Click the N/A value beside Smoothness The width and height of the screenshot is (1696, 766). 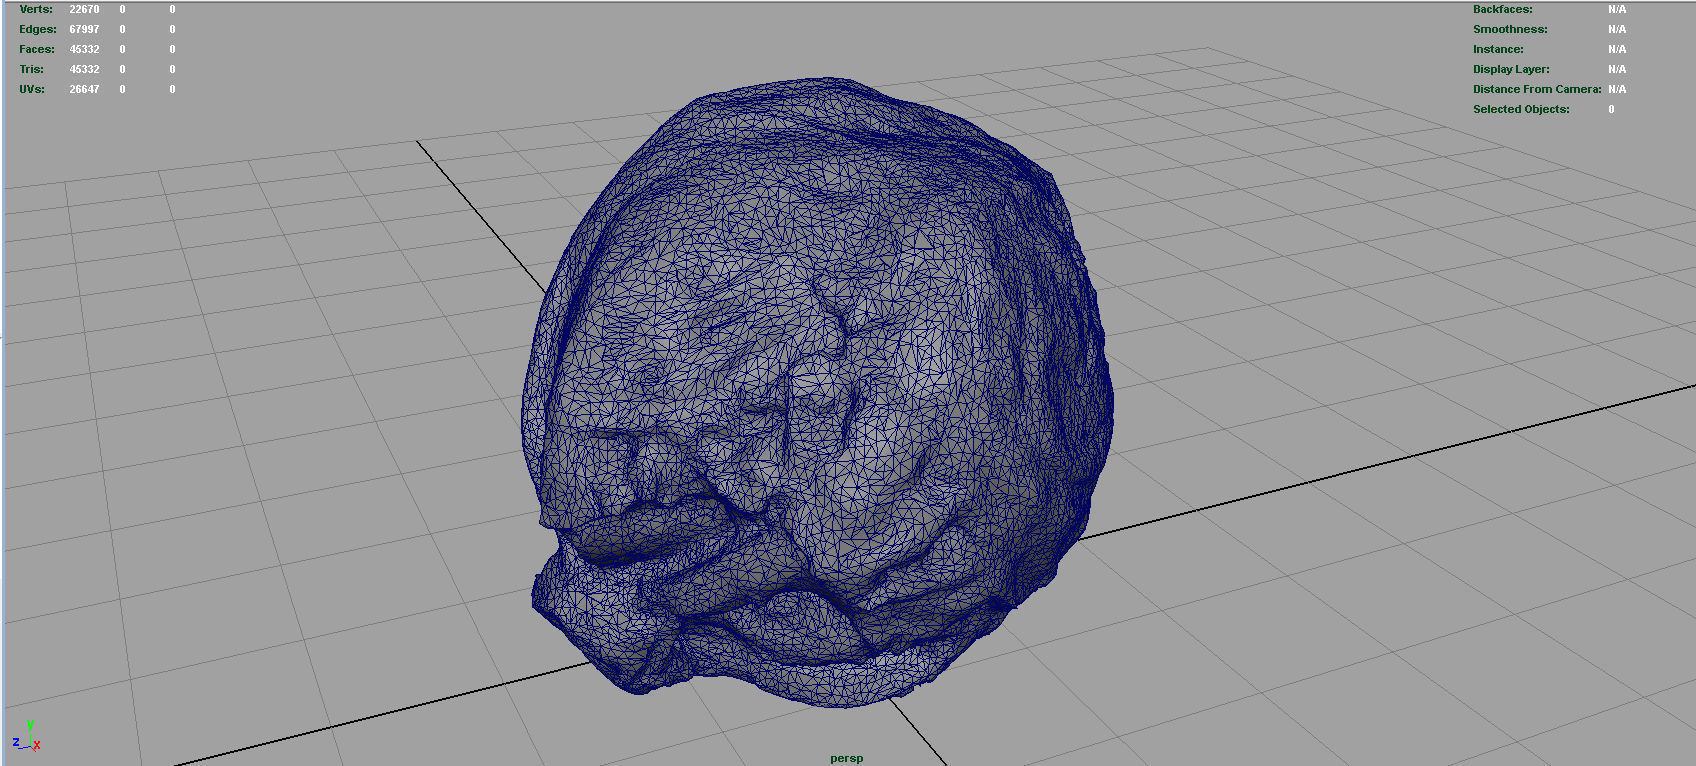tap(1617, 29)
